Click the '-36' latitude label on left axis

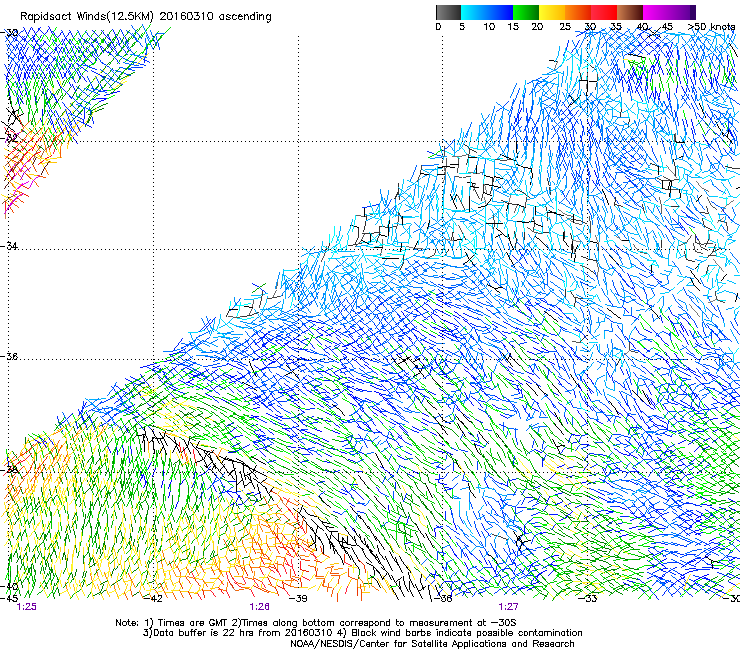point(9,356)
